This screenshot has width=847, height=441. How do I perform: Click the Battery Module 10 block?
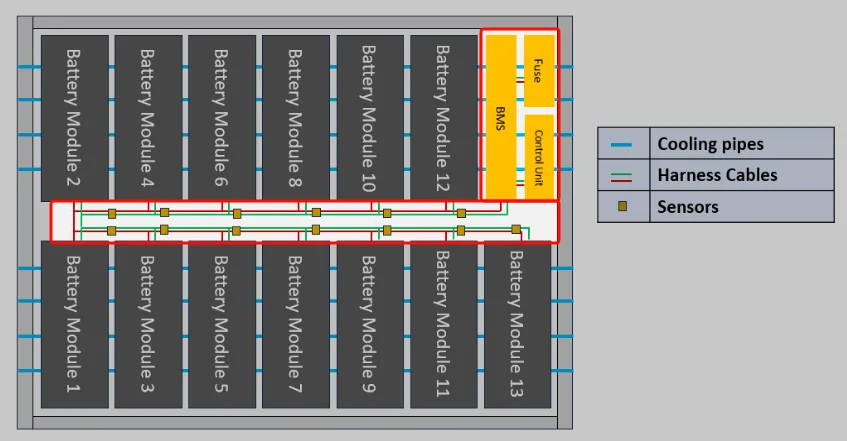point(370,118)
